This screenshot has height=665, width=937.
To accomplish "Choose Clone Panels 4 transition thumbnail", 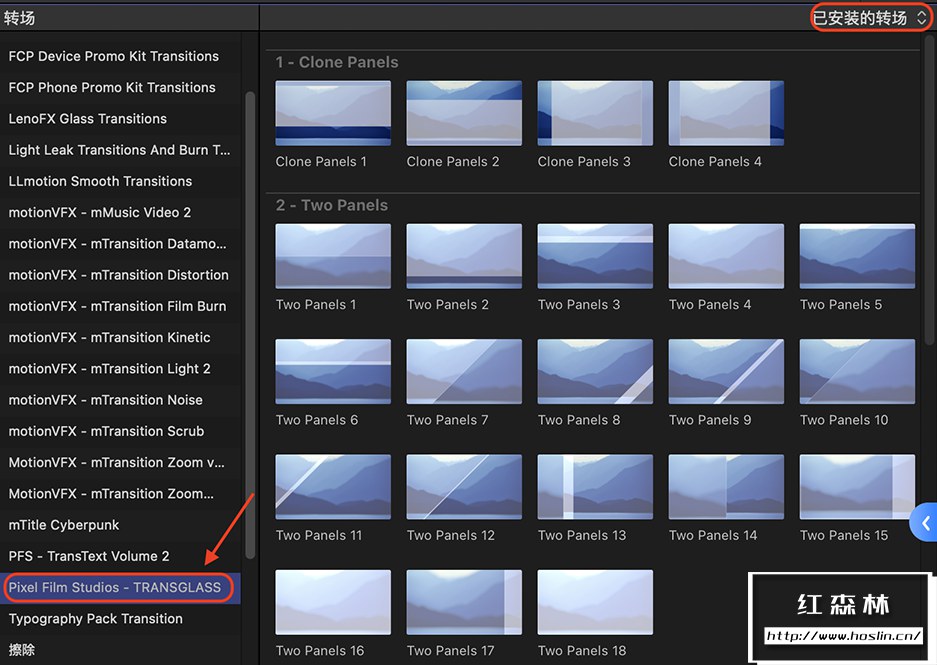I will [x=726, y=113].
